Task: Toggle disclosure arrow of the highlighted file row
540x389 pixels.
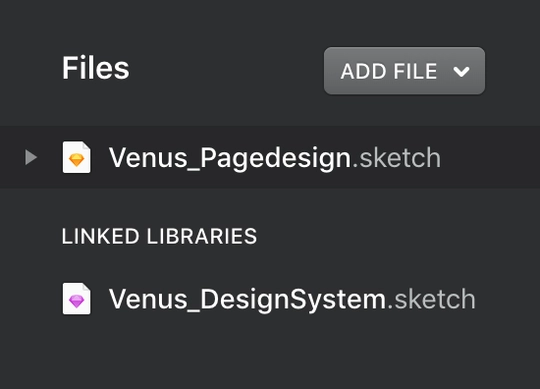Action: click(x=31, y=157)
